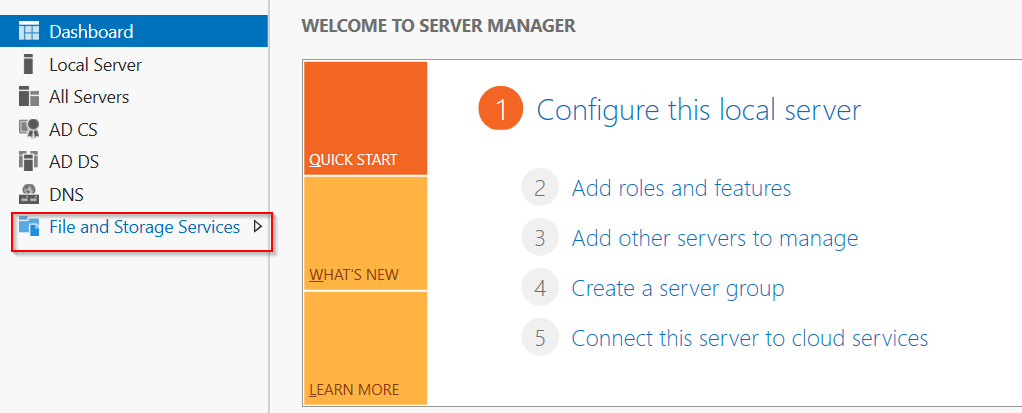The height and width of the screenshot is (413, 1022).
Task: Open the Learn More tile
Action: pos(365,348)
